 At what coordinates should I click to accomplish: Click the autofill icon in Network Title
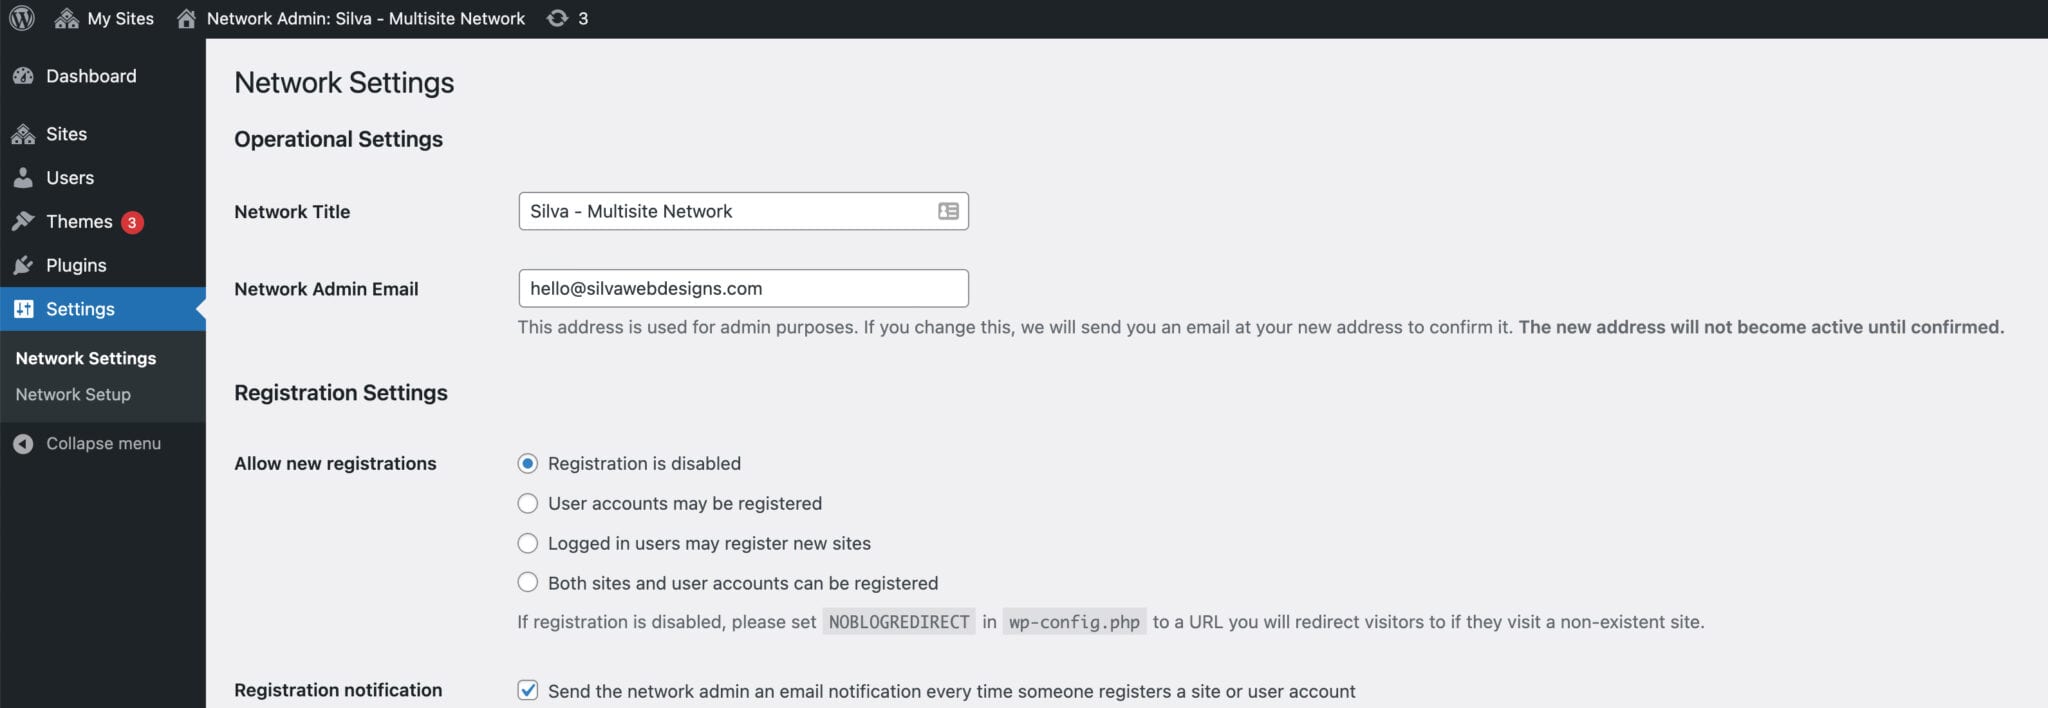tap(948, 211)
